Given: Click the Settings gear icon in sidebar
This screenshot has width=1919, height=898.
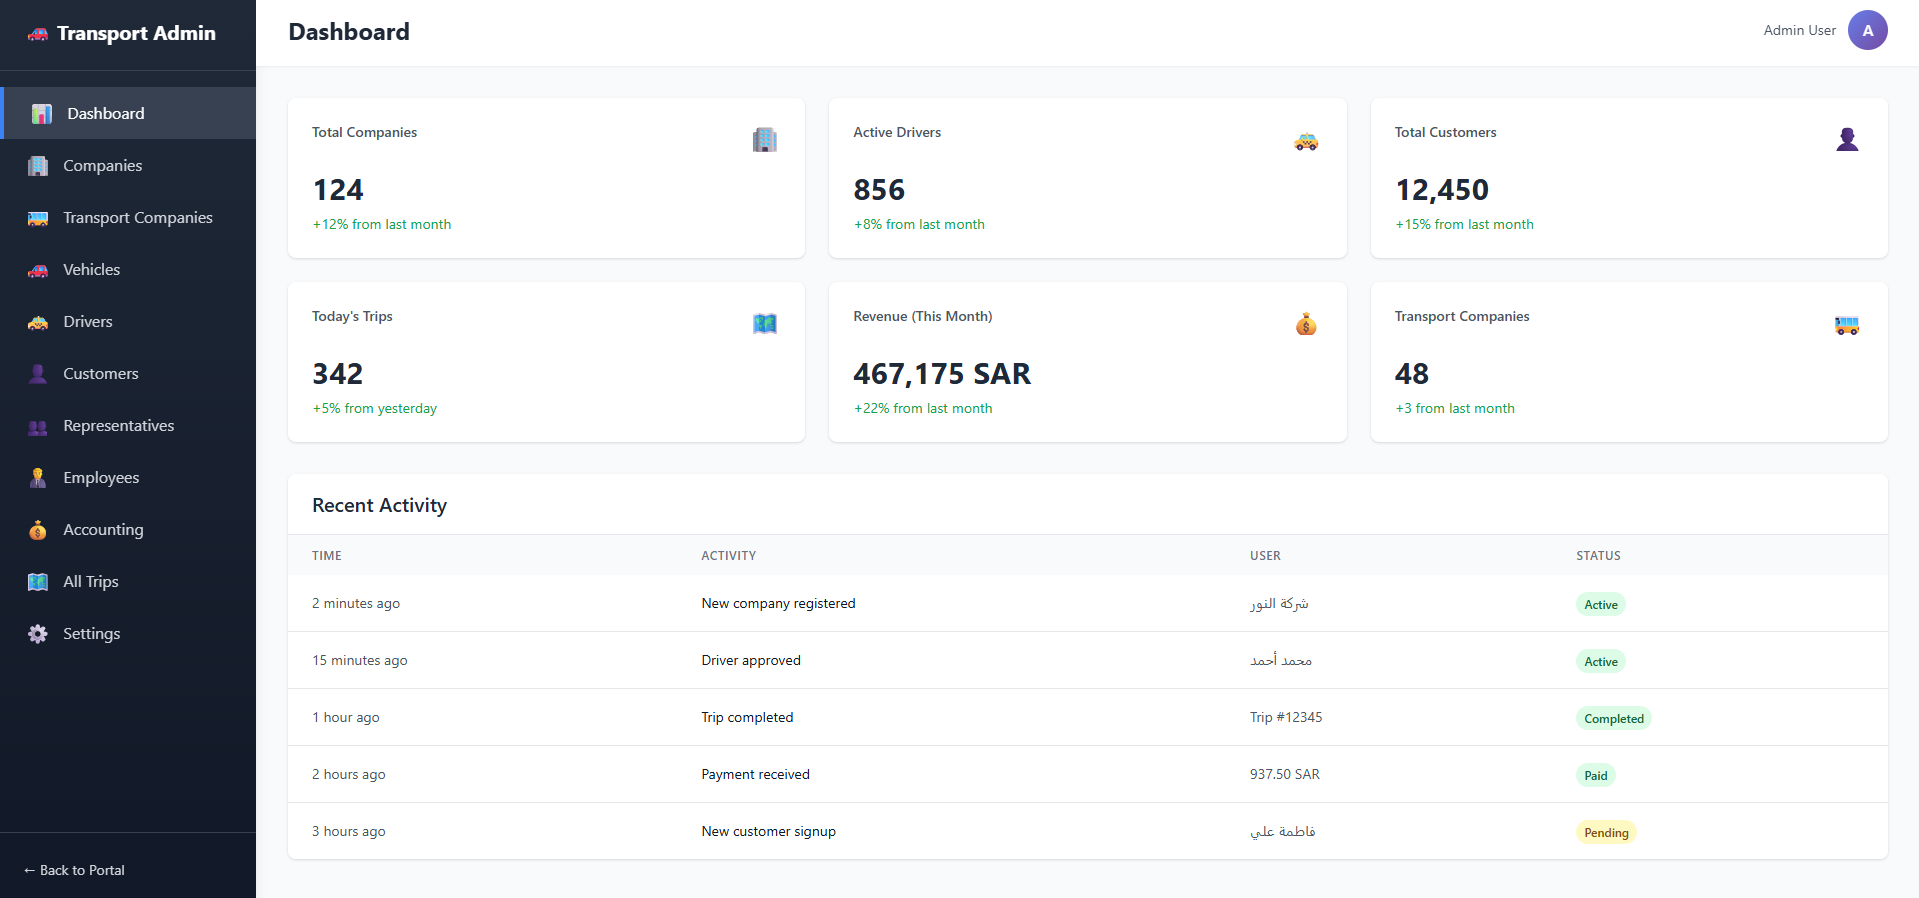Looking at the screenshot, I should point(38,634).
